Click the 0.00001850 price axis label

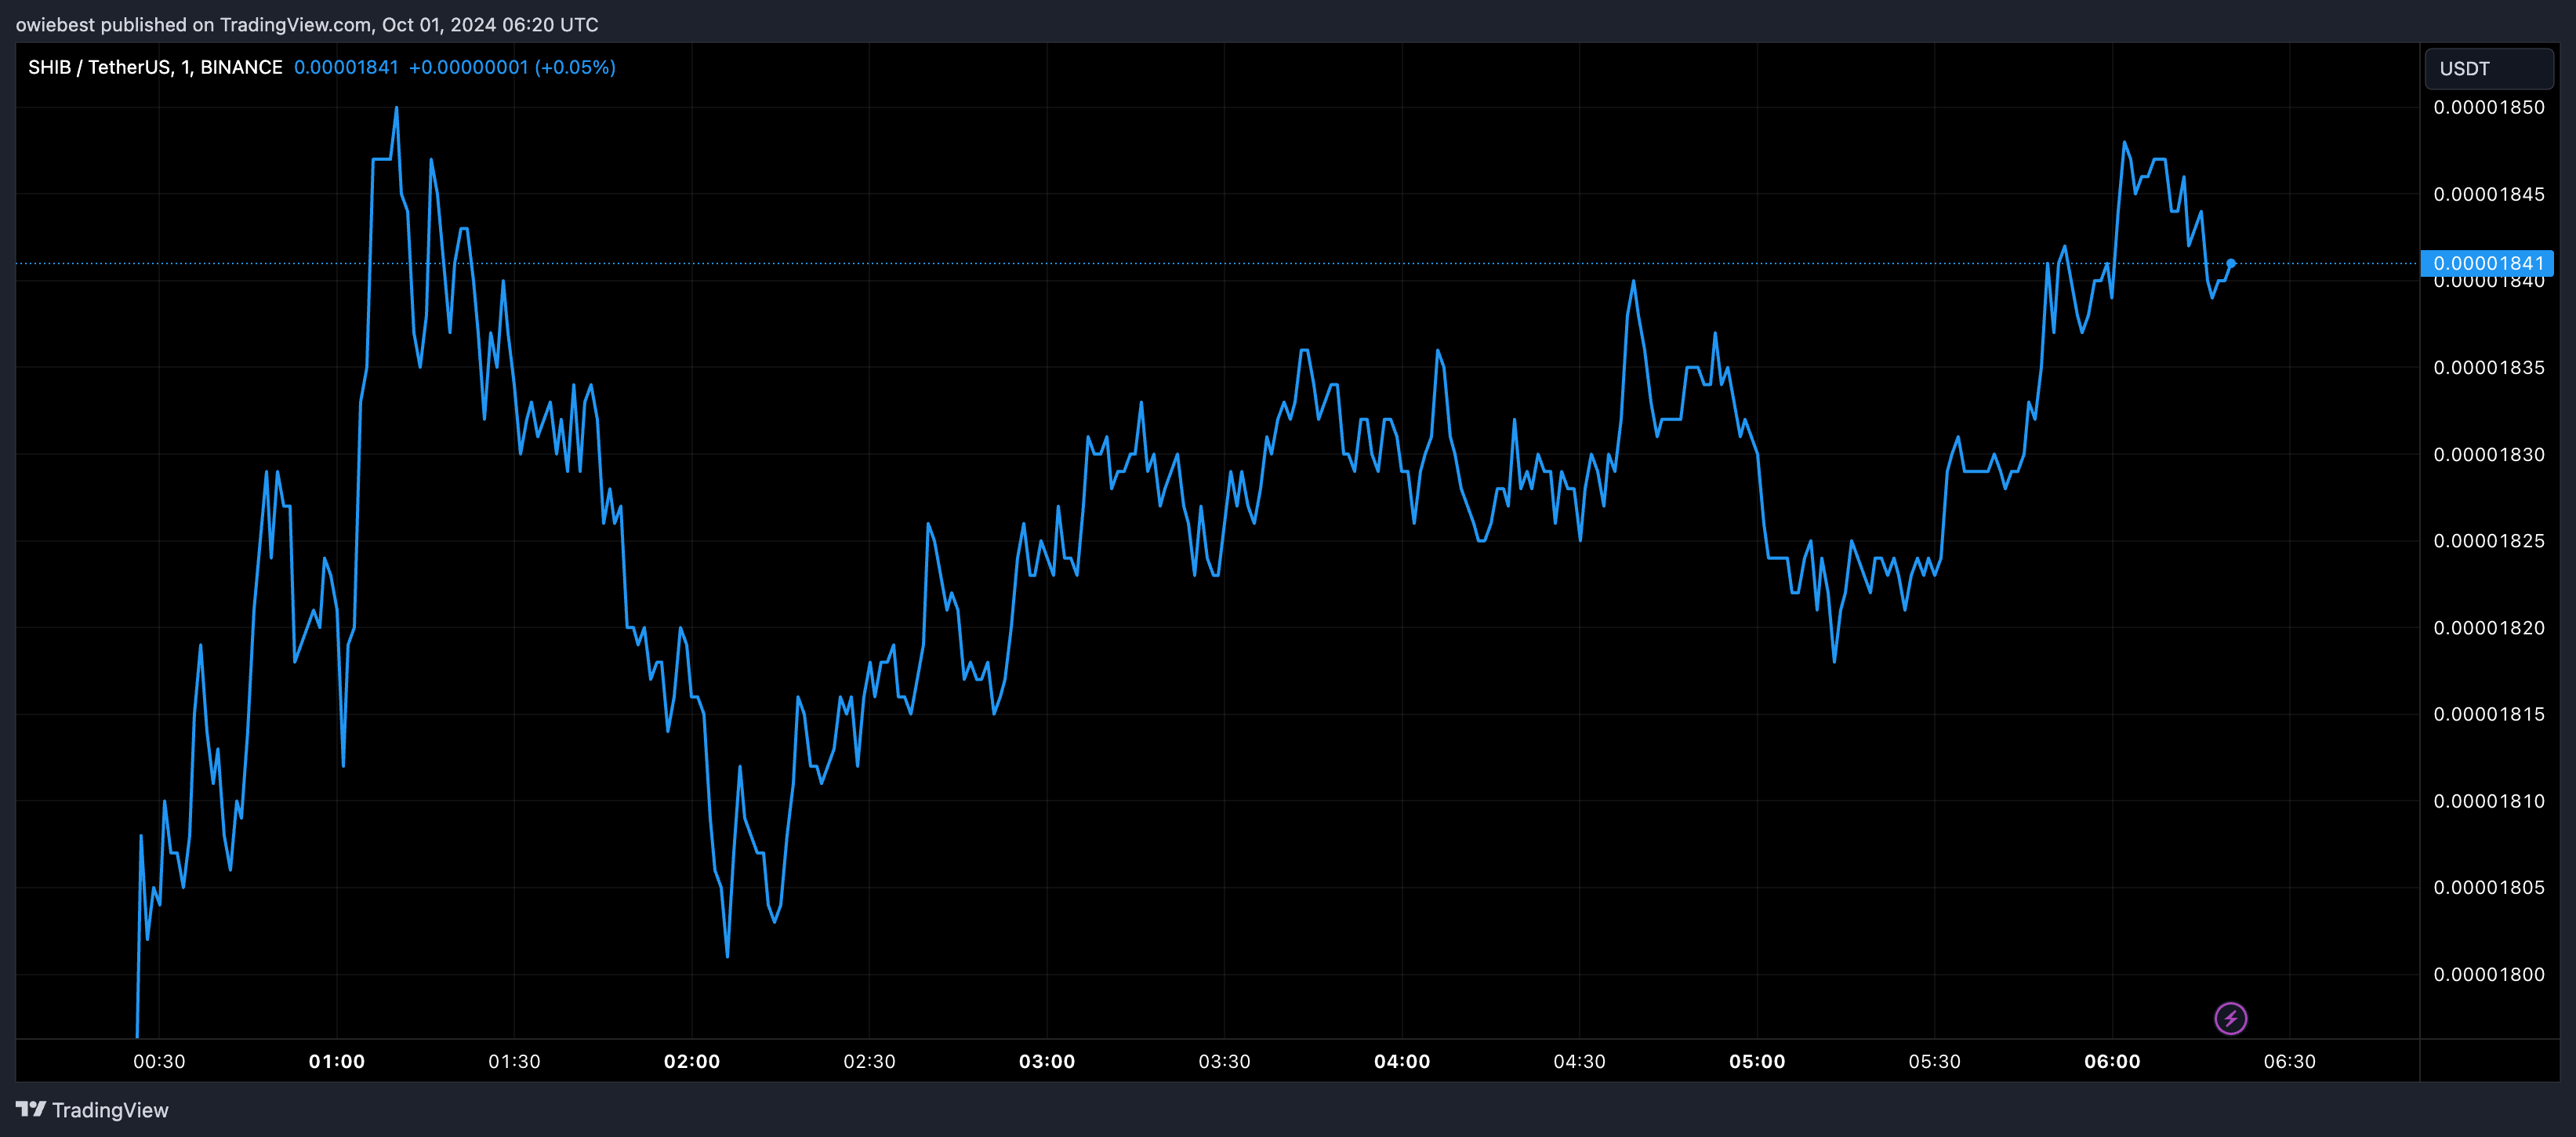[2489, 107]
